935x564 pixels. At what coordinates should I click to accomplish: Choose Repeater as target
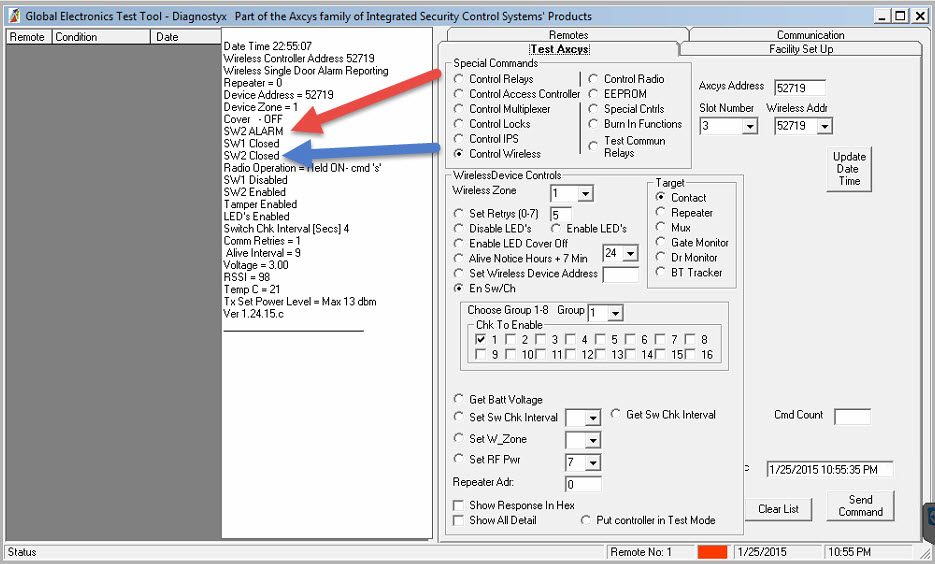tap(660, 212)
